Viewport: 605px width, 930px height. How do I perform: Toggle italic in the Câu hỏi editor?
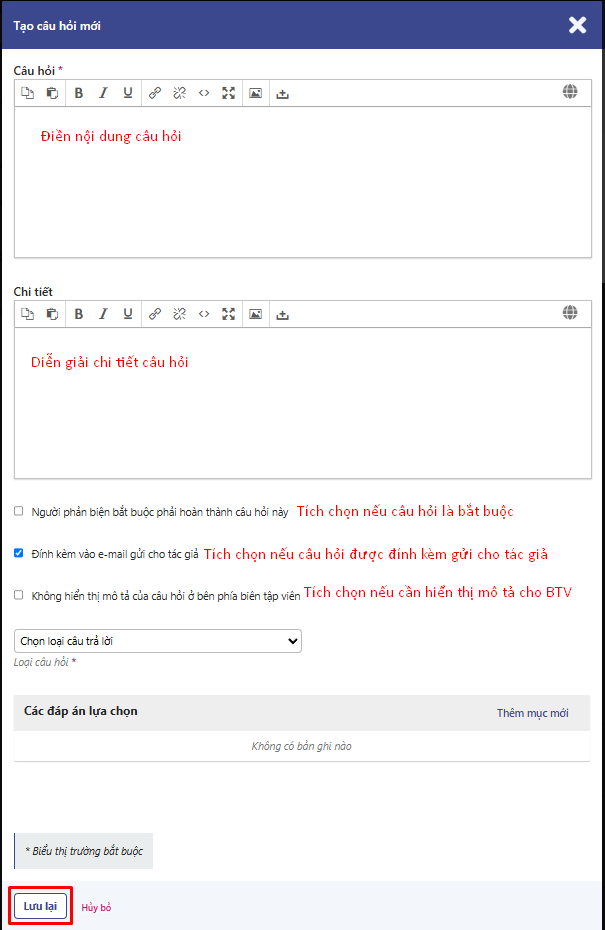[103, 93]
